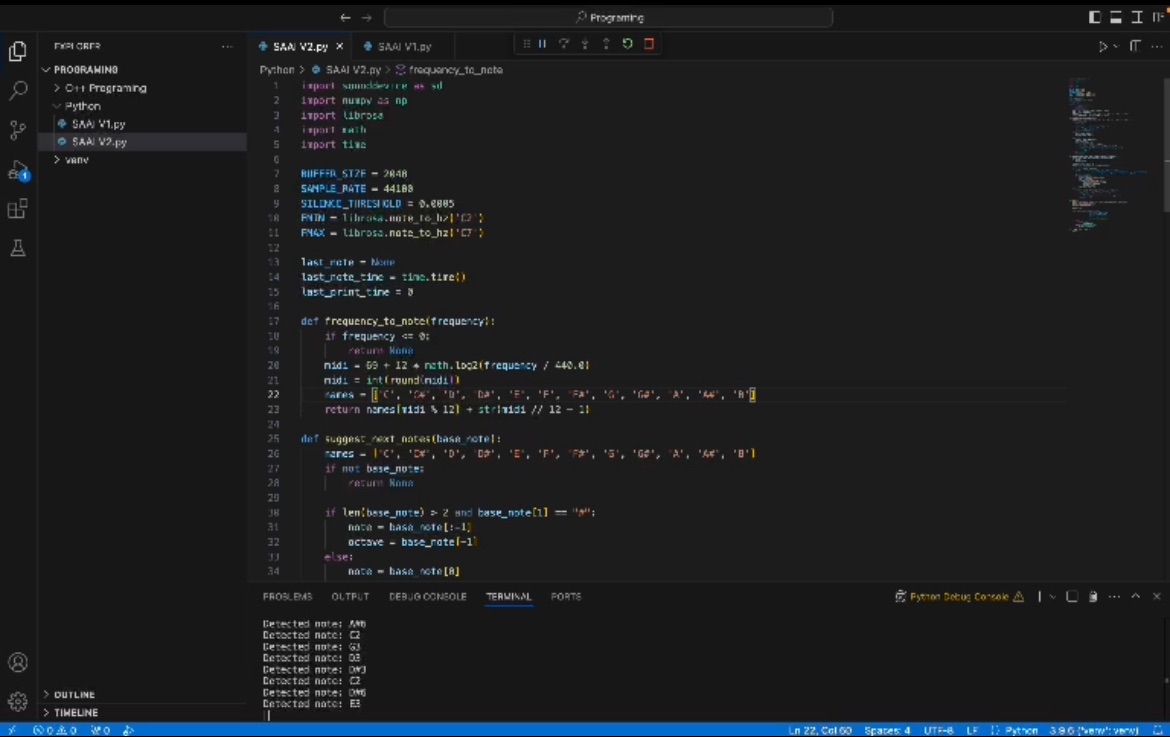The width and height of the screenshot is (1170, 737).
Task: Open the Testing flask view
Action: coord(18,248)
